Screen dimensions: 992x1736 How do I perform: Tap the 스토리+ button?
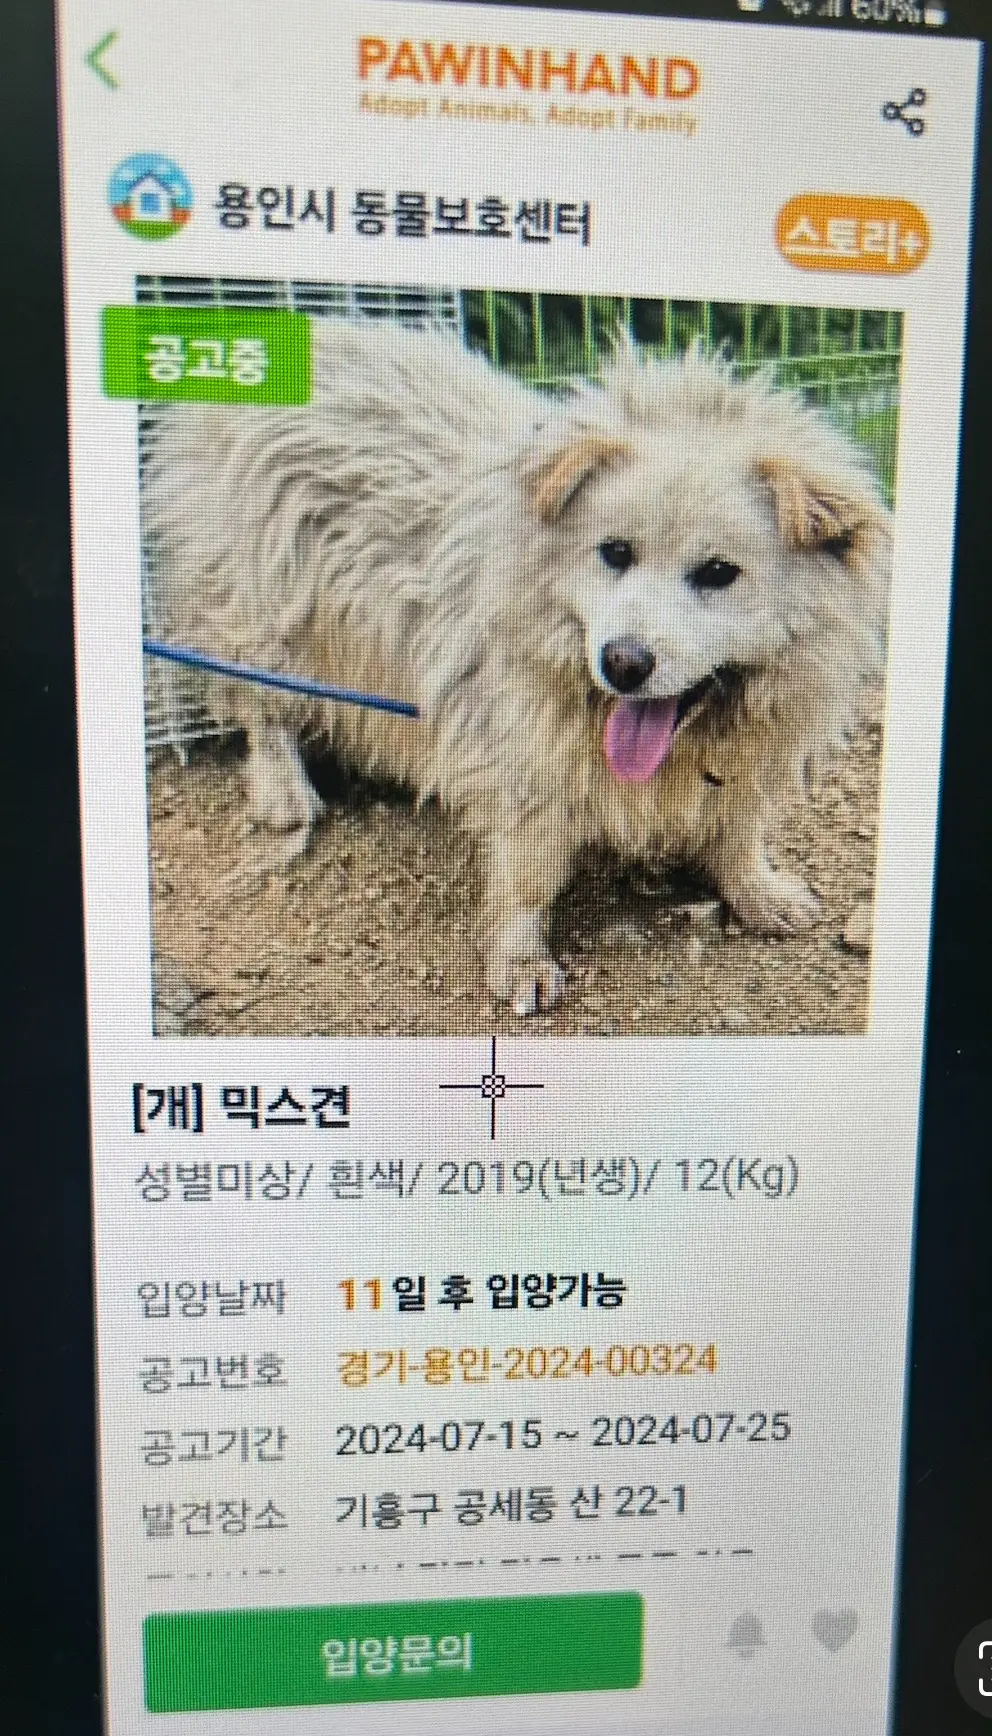point(852,237)
